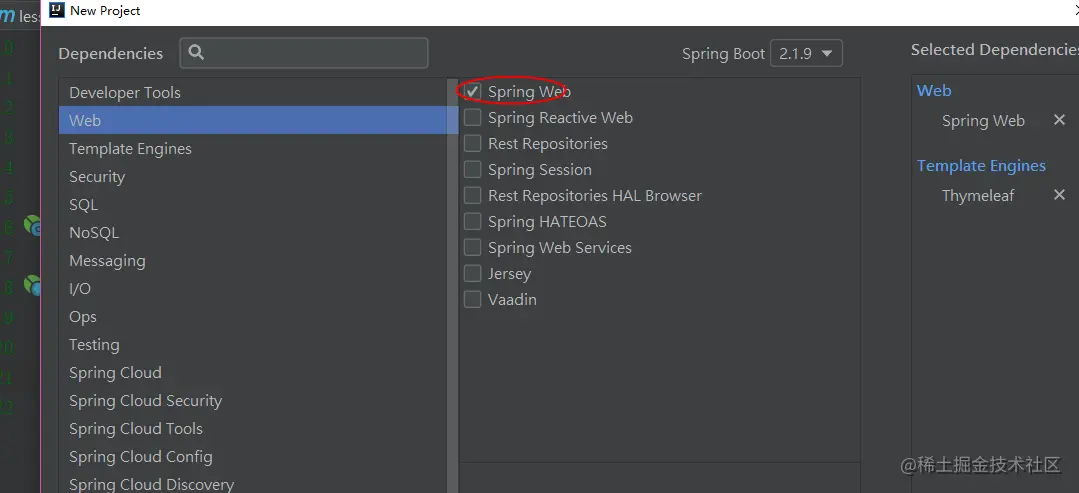Check the Rest Repositories option
Image resolution: width=1079 pixels, height=493 pixels.
[472, 144]
